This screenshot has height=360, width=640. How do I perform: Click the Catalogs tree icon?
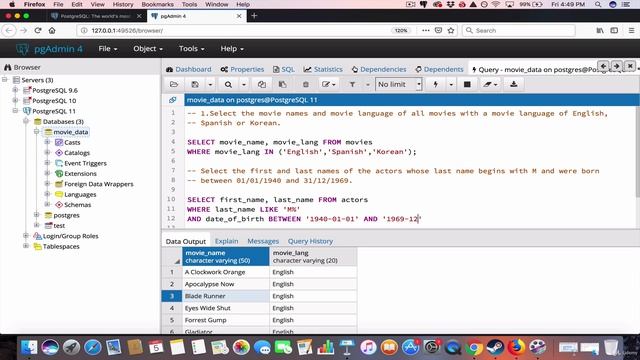[59, 153]
